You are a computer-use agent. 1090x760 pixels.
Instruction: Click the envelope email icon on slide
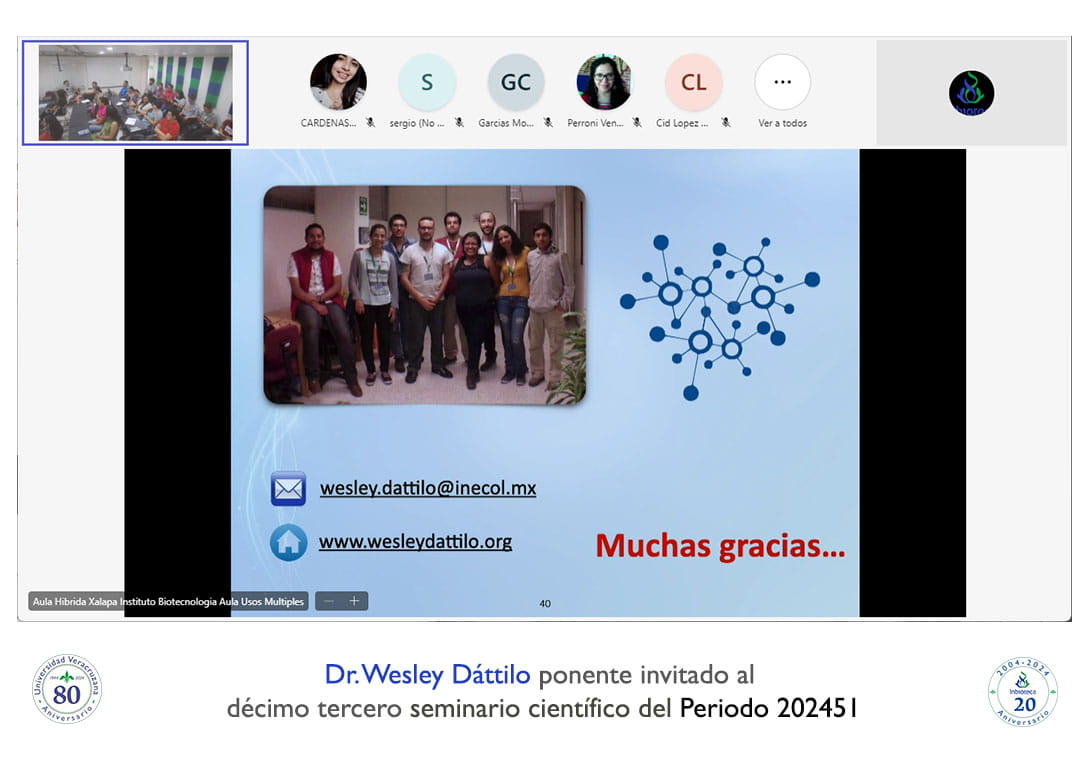pos(288,489)
